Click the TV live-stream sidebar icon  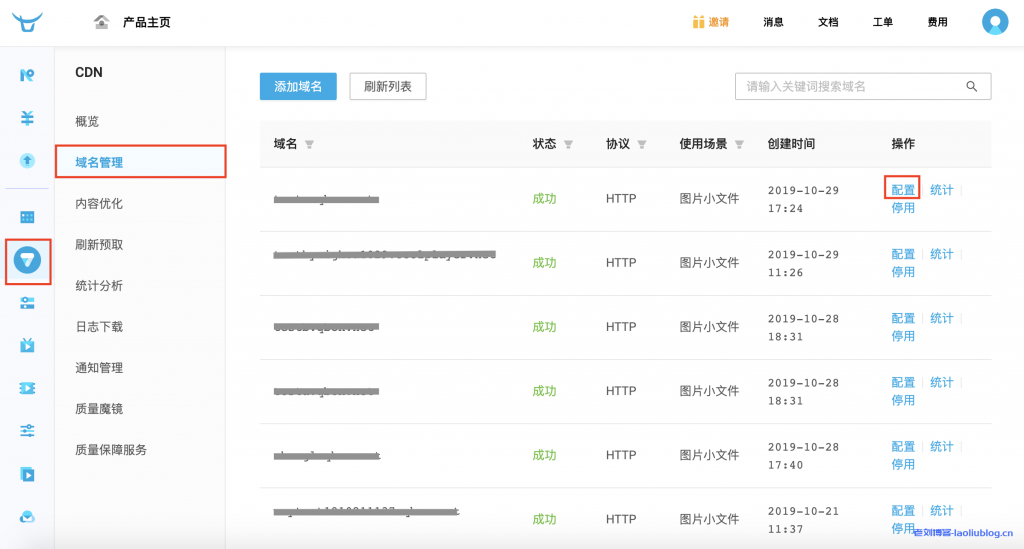tap(27, 345)
